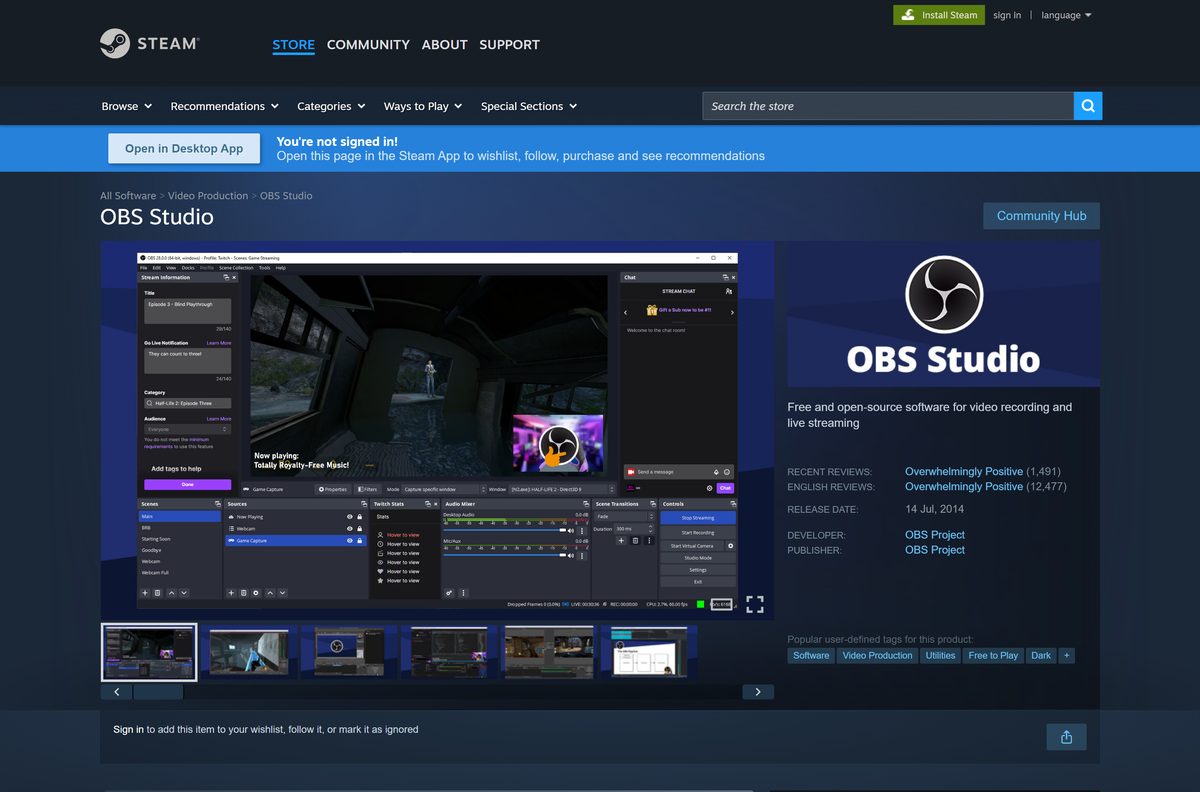The image size is (1200, 792).
Task: Expand the Ways to Play dropdown
Action: pos(423,106)
